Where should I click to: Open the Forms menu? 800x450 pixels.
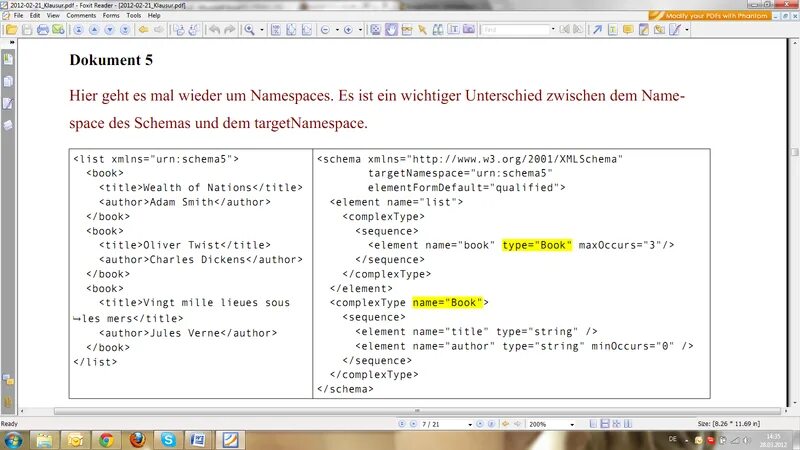tap(111, 16)
